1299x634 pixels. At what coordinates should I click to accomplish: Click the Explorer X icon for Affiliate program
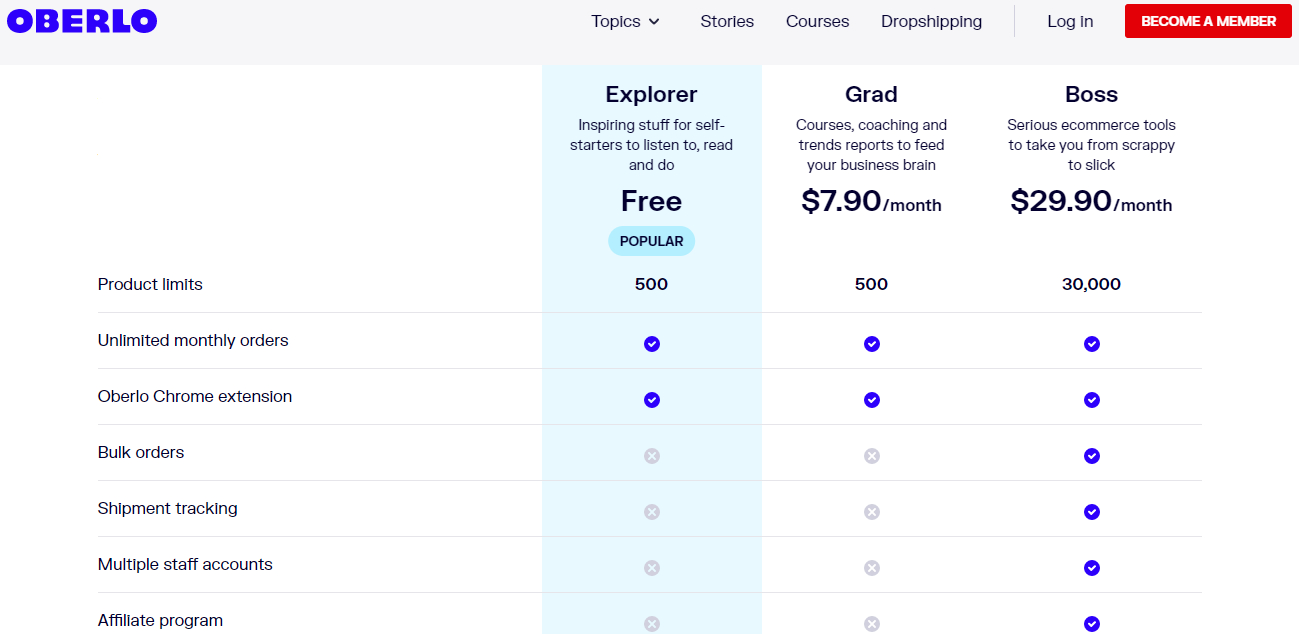click(651, 623)
